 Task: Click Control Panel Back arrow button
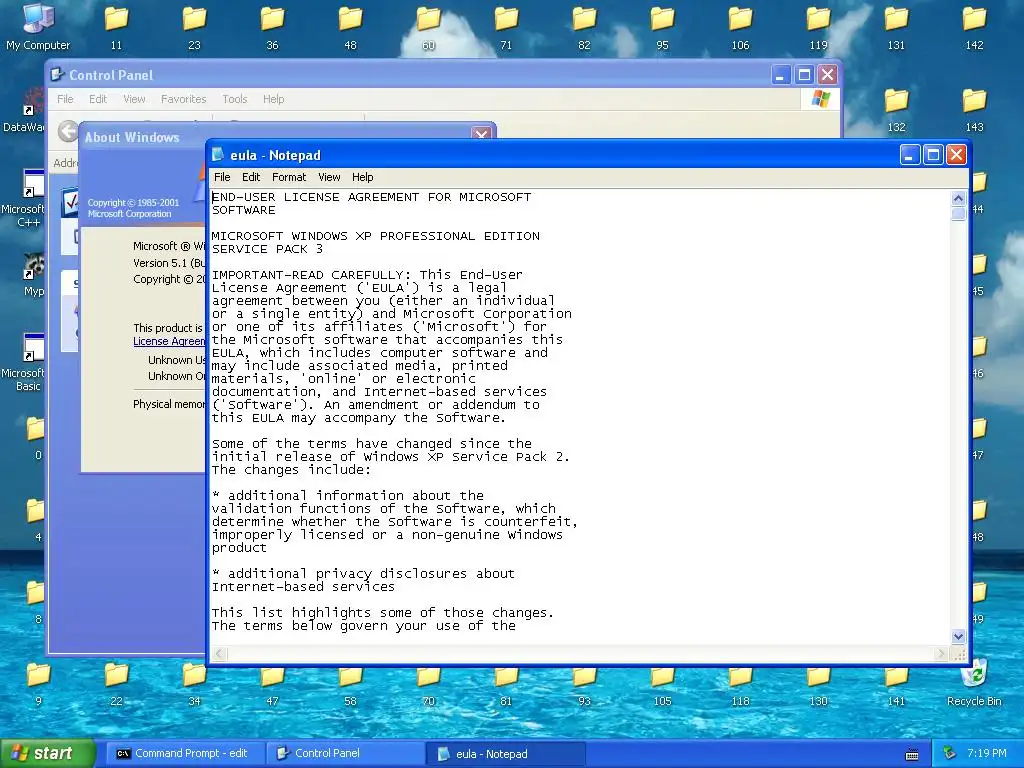(x=67, y=131)
